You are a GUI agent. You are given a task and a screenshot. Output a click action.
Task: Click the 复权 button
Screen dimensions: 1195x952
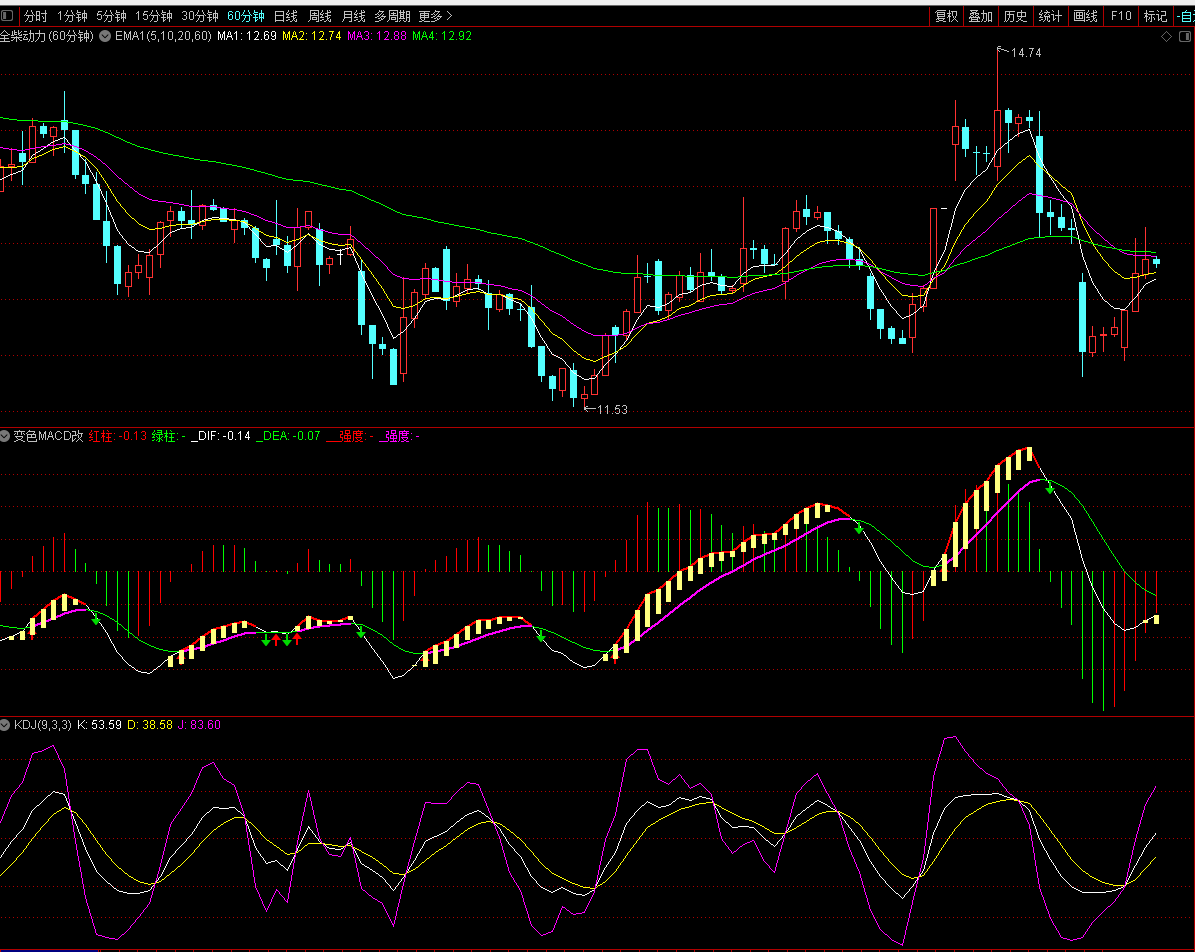click(946, 16)
